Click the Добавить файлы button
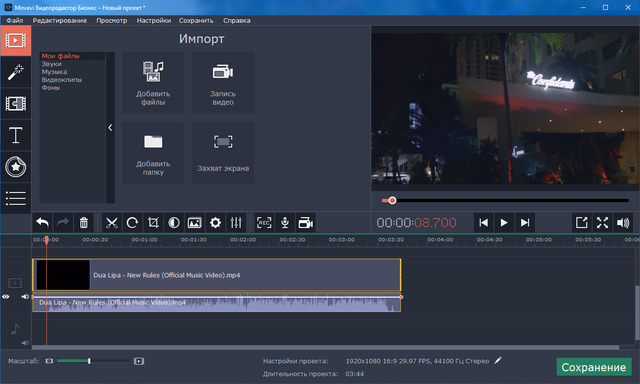Image resolution: width=640 pixels, height=384 pixels. [x=153, y=83]
